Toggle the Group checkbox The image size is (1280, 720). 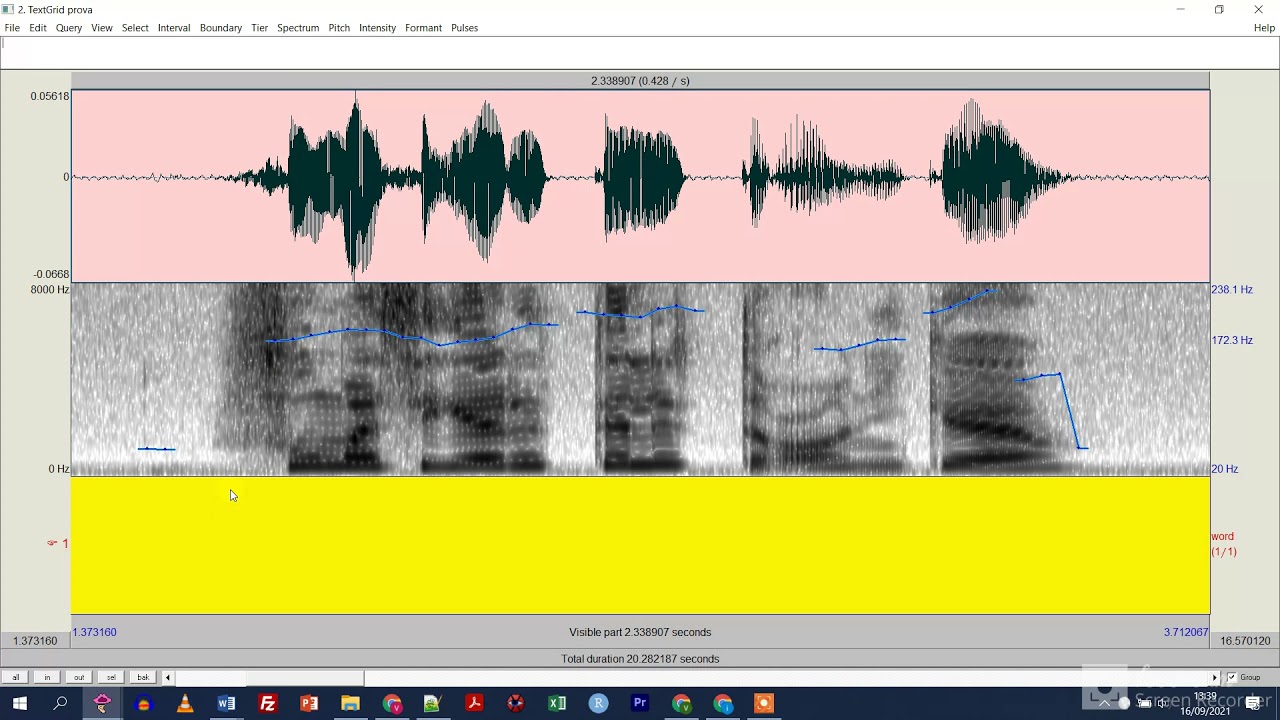point(1232,677)
